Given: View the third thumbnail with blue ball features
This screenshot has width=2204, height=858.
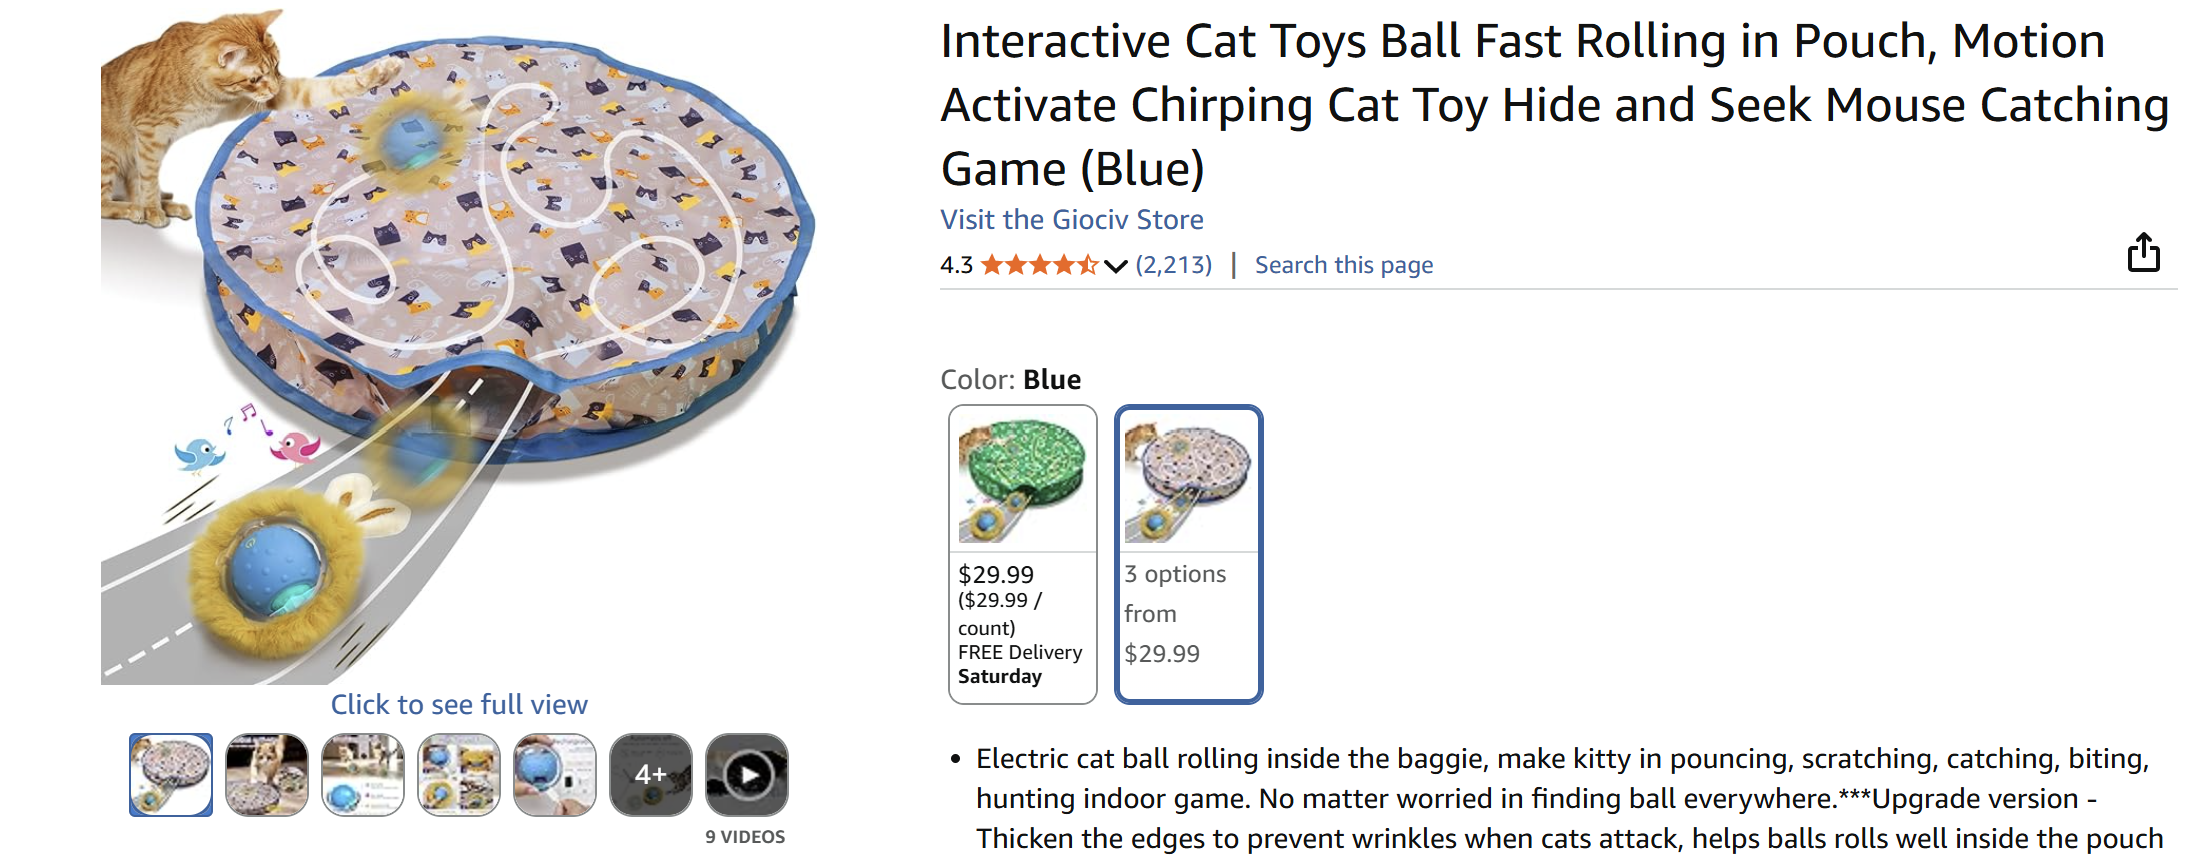Looking at the screenshot, I should (x=363, y=775).
